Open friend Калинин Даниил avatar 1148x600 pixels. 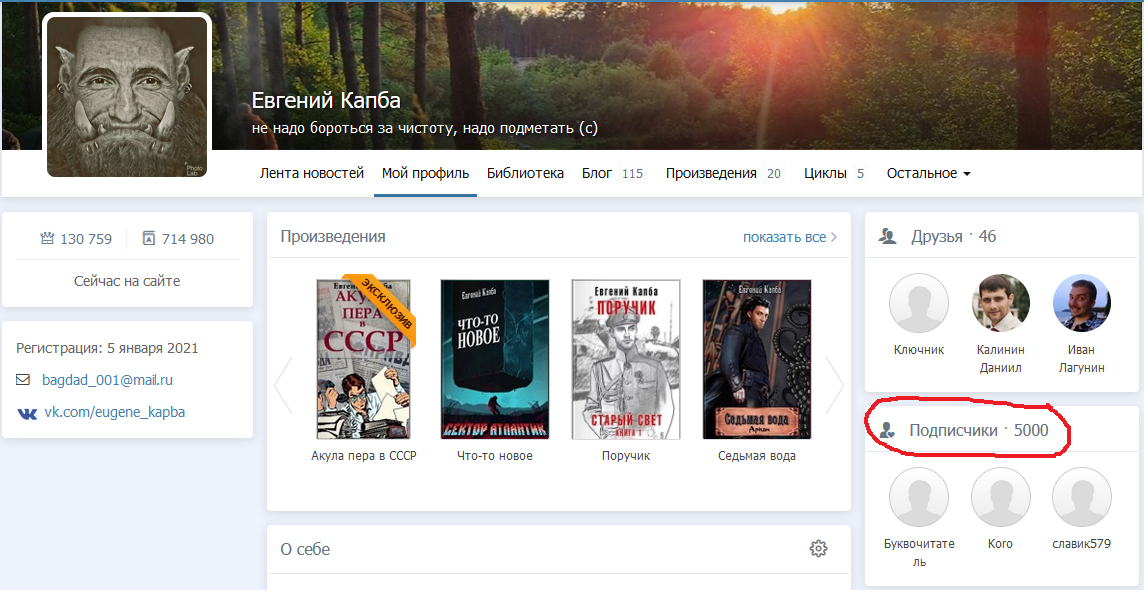point(1001,302)
